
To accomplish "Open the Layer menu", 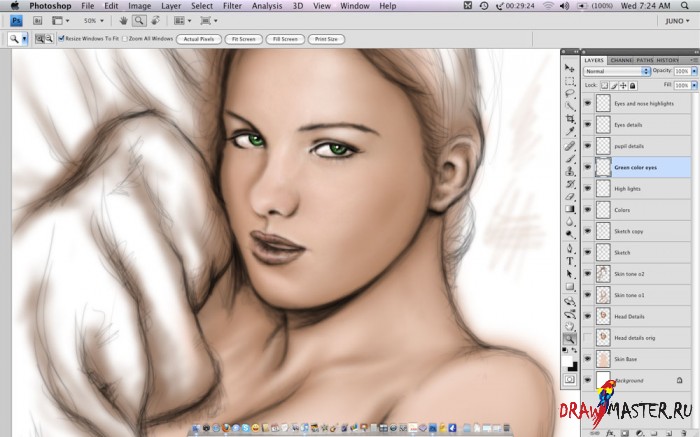I will [x=171, y=6].
